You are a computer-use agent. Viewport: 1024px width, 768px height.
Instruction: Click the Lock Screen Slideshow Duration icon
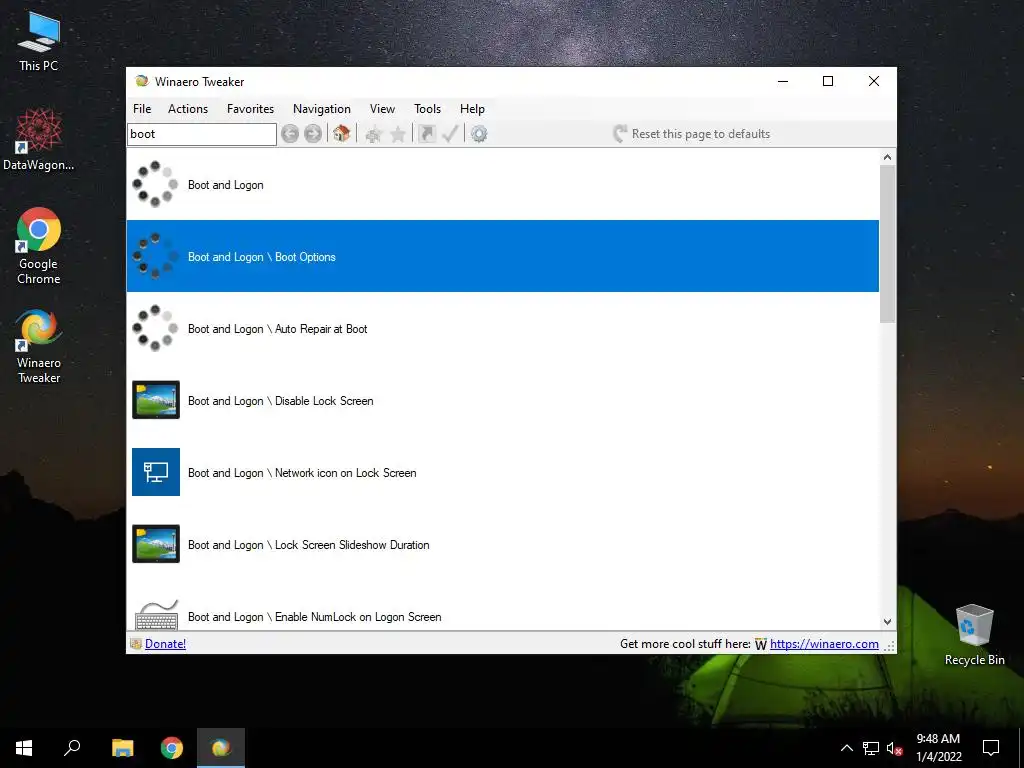pyautogui.click(x=155, y=543)
